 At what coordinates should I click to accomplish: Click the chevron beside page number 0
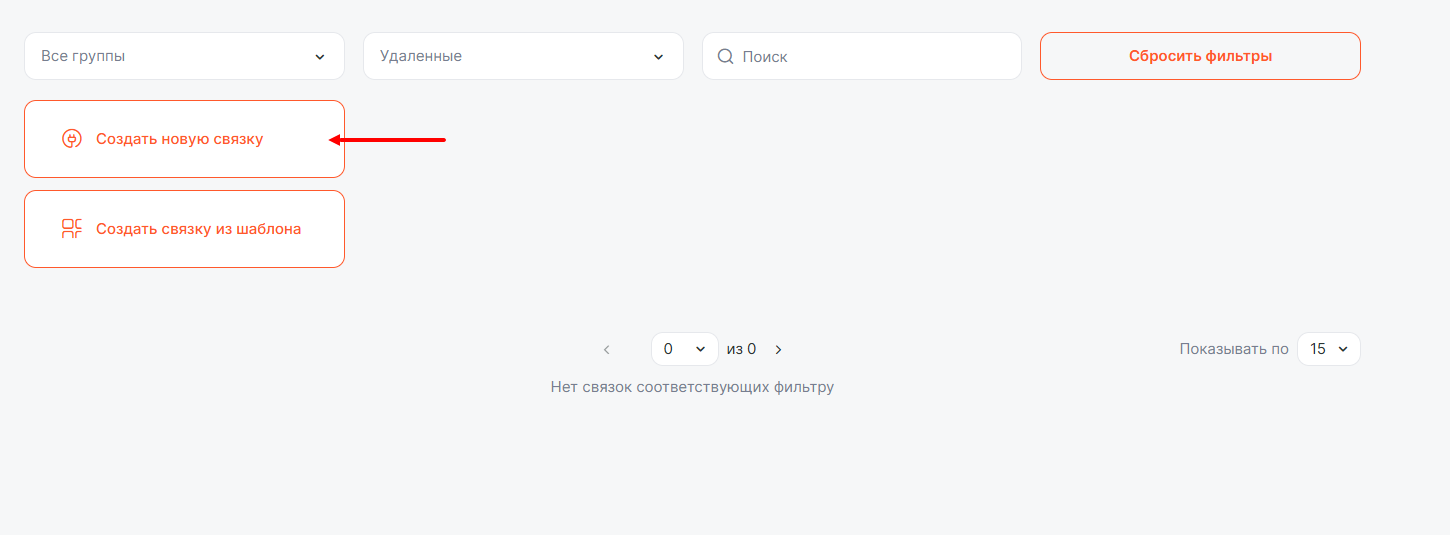point(700,350)
